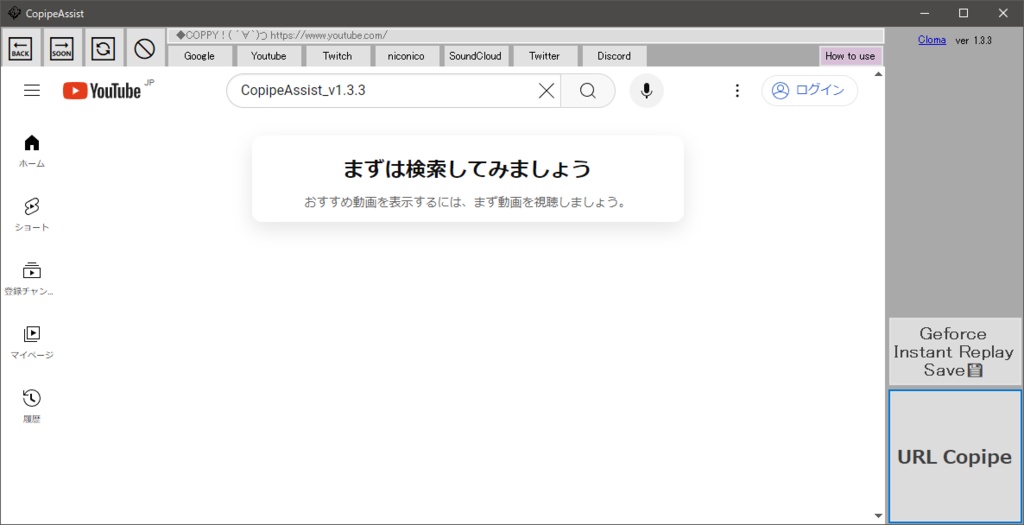Click the SOON forward navigation icon
This screenshot has height=525, width=1024.
[62, 47]
